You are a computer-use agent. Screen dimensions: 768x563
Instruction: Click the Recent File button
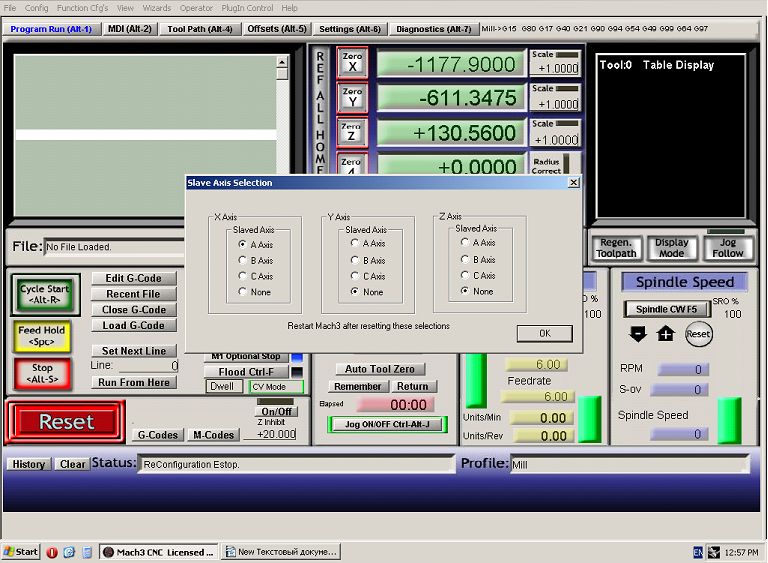pos(133,294)
